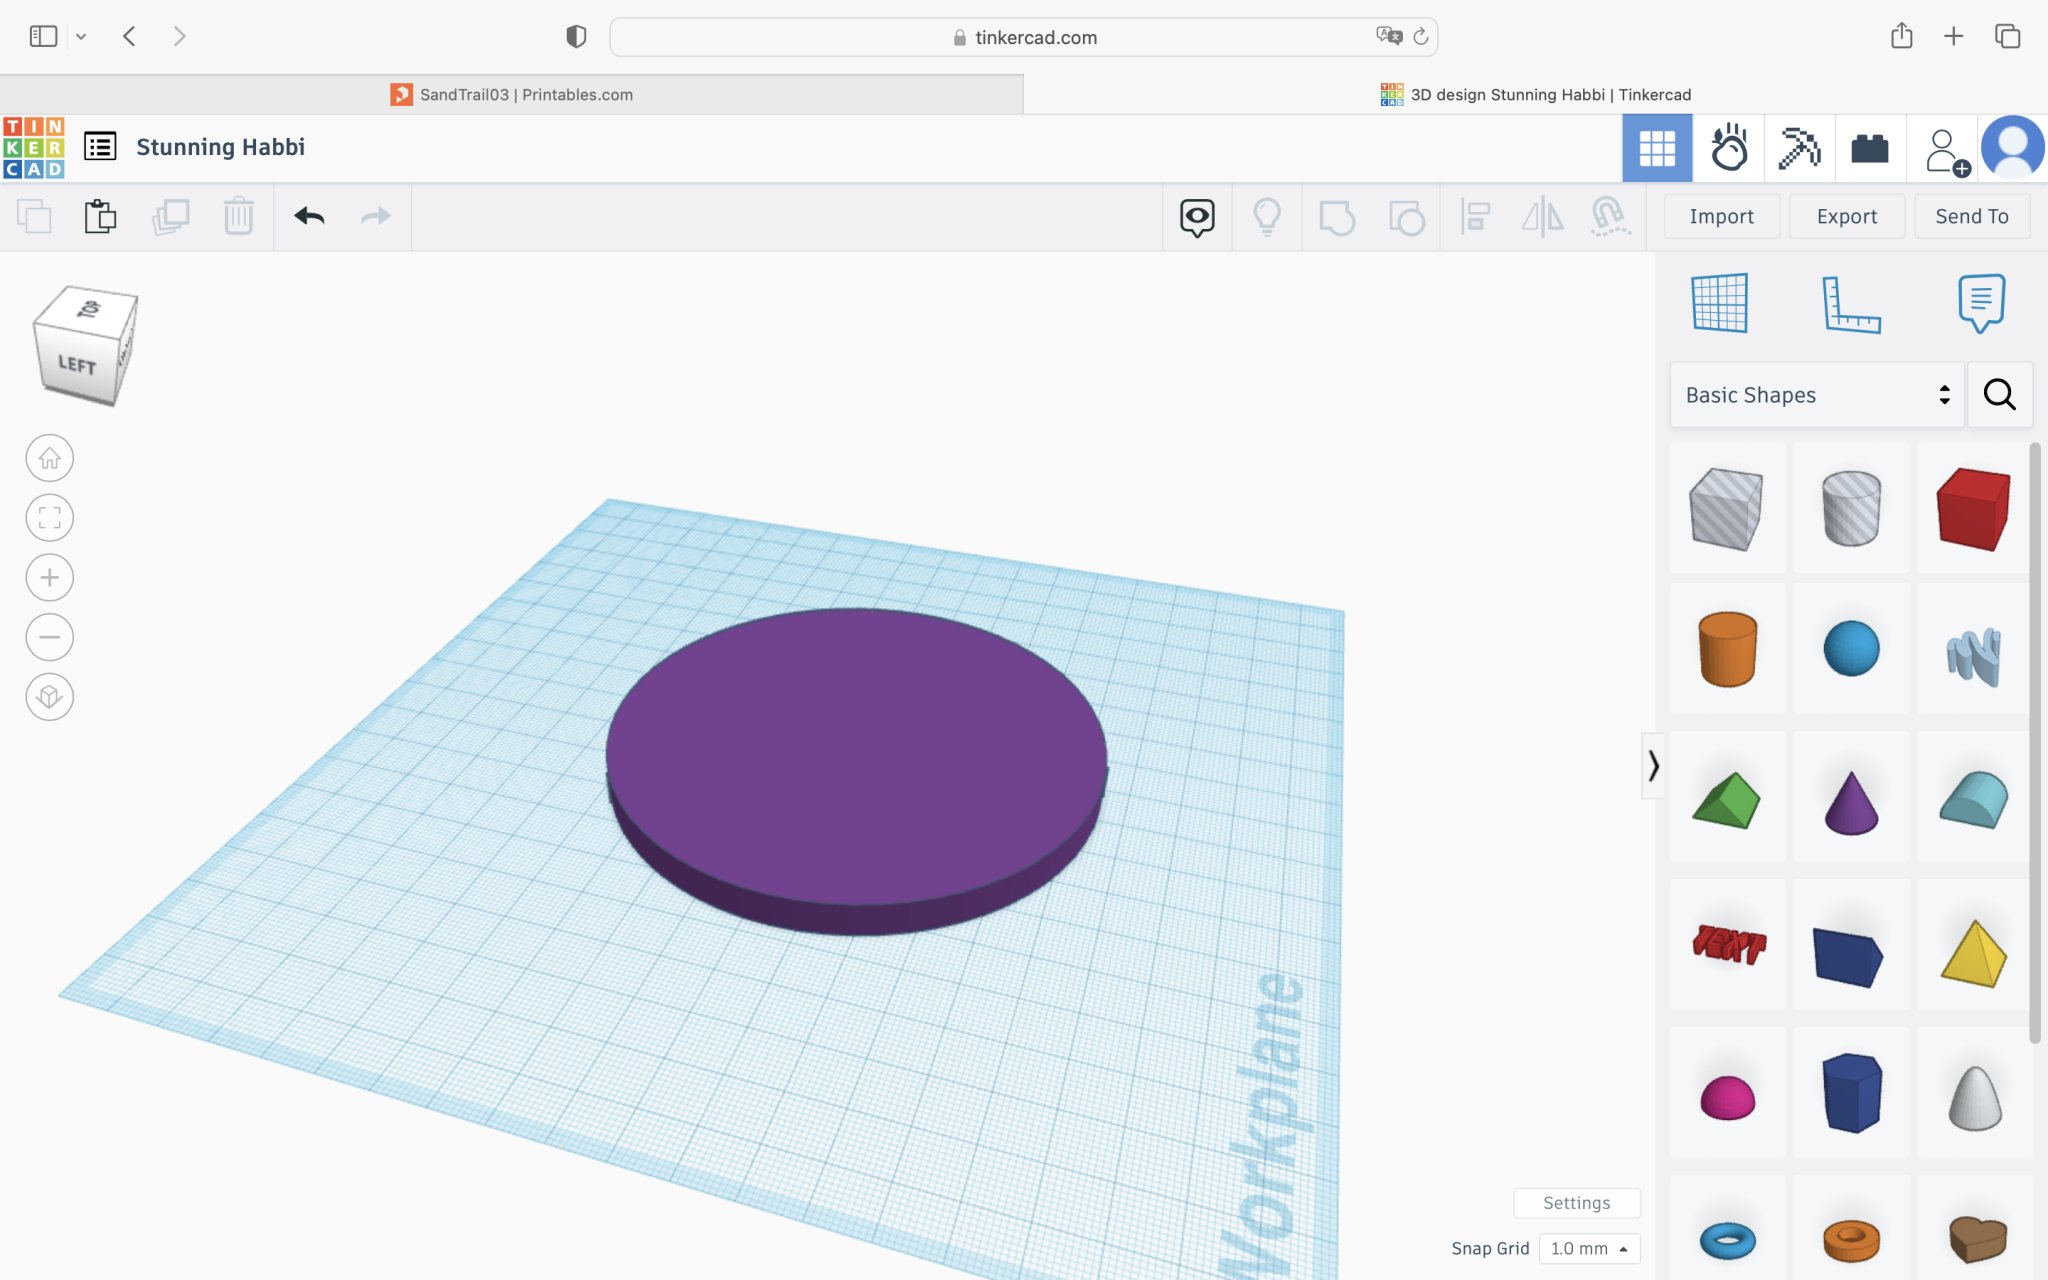Click the Export button

pyautogui.click(x=1846, y=216)
